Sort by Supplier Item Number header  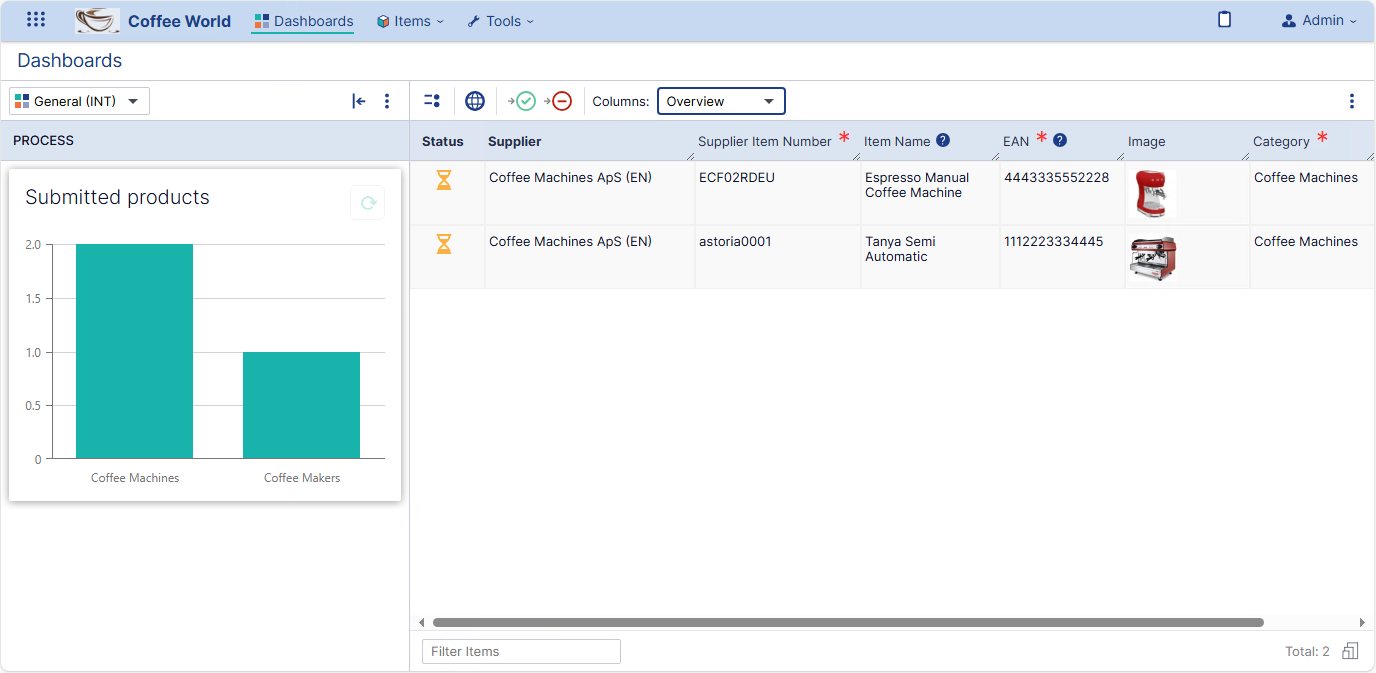click(x=765, y=141)
